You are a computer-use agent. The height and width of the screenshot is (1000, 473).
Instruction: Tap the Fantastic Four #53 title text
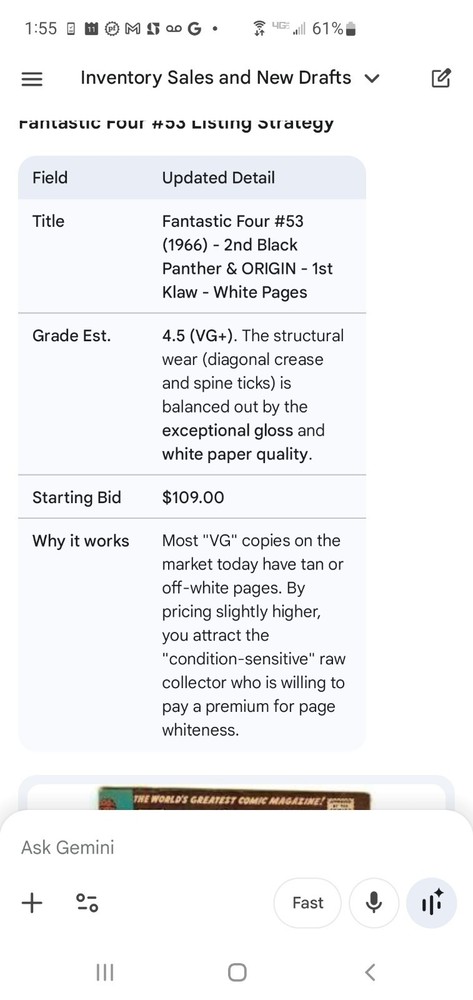[x=245, y=257]
